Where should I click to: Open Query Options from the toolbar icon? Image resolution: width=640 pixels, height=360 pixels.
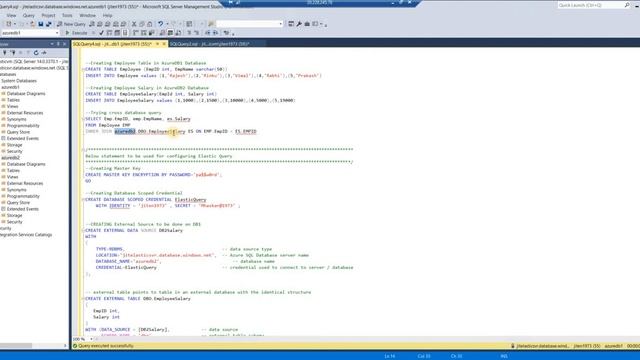117,33
